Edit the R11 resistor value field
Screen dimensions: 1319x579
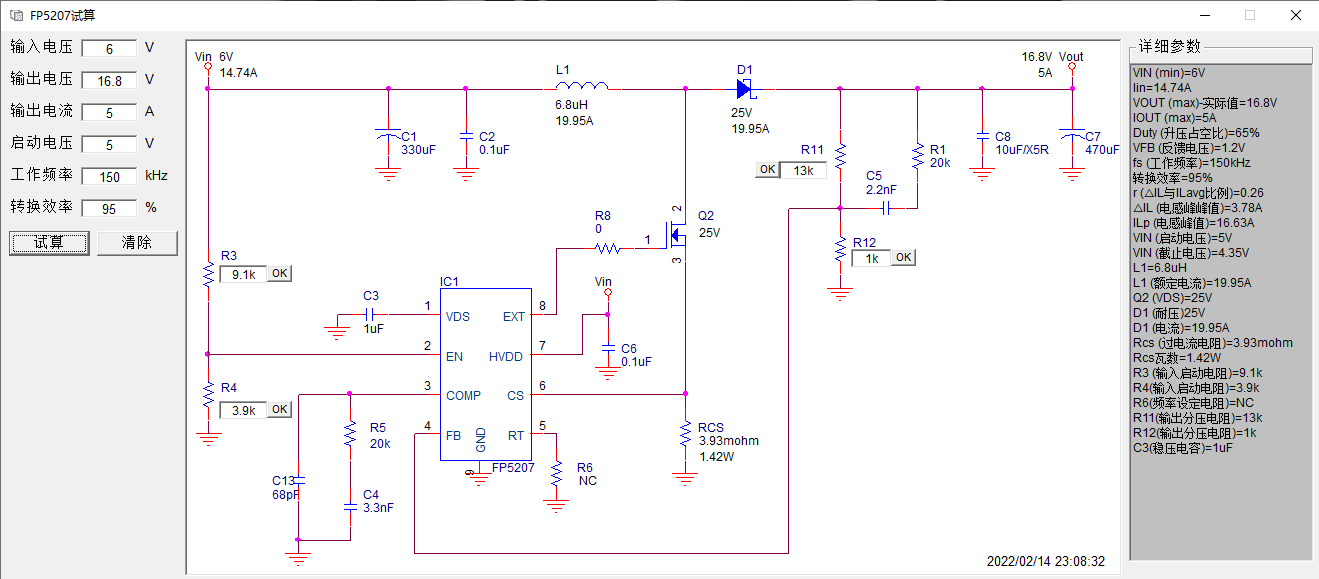[803, 170]
